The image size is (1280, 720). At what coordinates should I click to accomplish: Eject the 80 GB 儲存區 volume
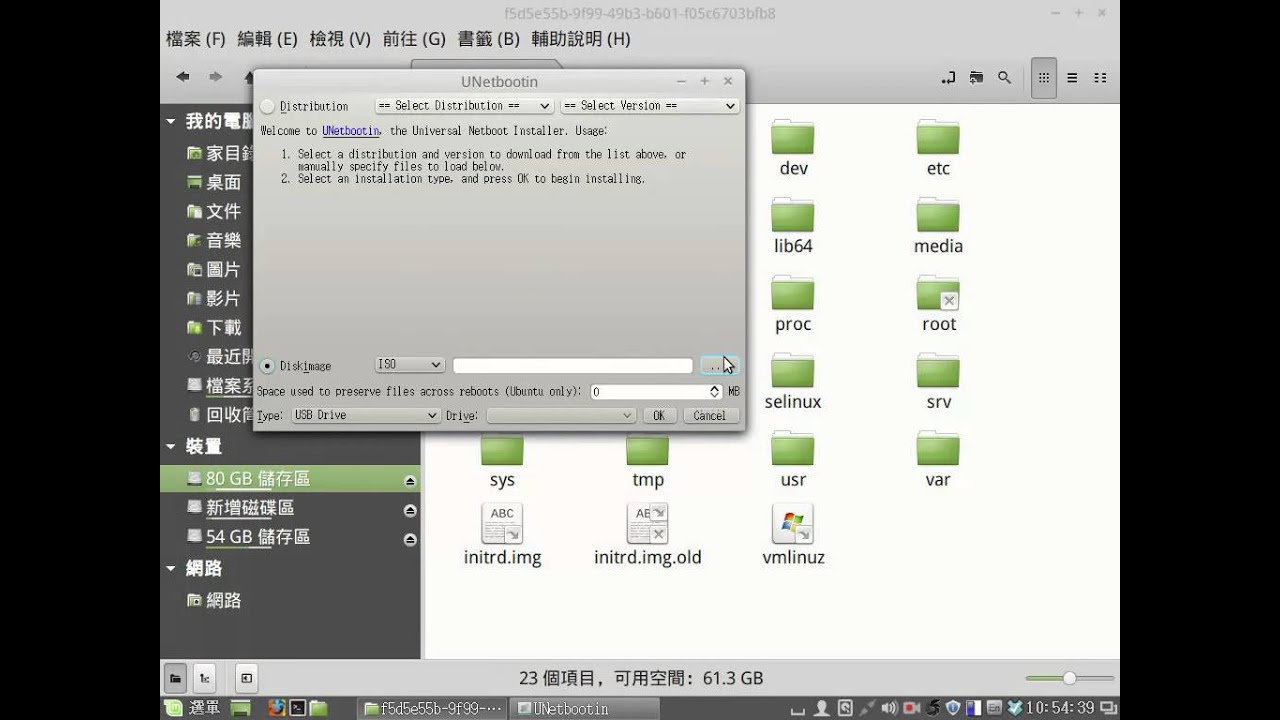pos(410,481)
